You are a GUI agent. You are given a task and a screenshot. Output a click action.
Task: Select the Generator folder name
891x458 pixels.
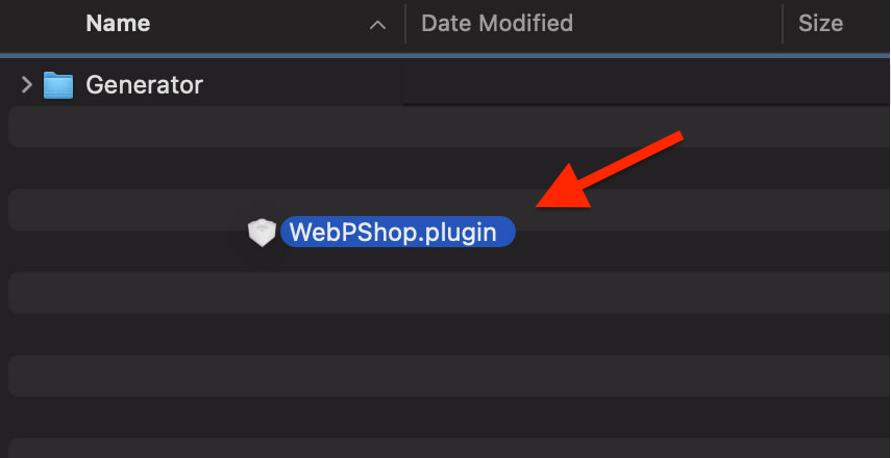144,86
